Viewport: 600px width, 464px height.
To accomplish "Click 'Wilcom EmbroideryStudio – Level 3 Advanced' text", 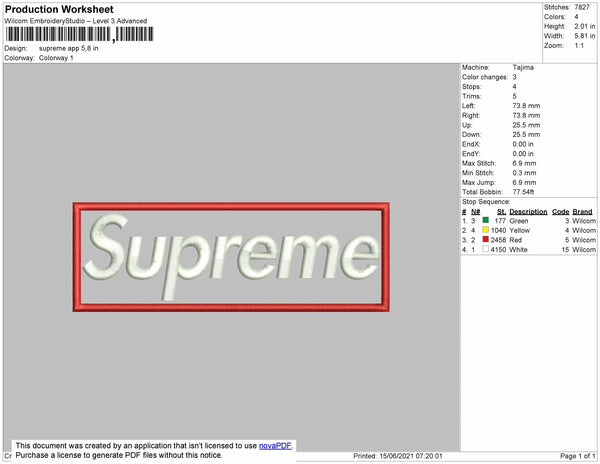I will click(x=76, y=21).
